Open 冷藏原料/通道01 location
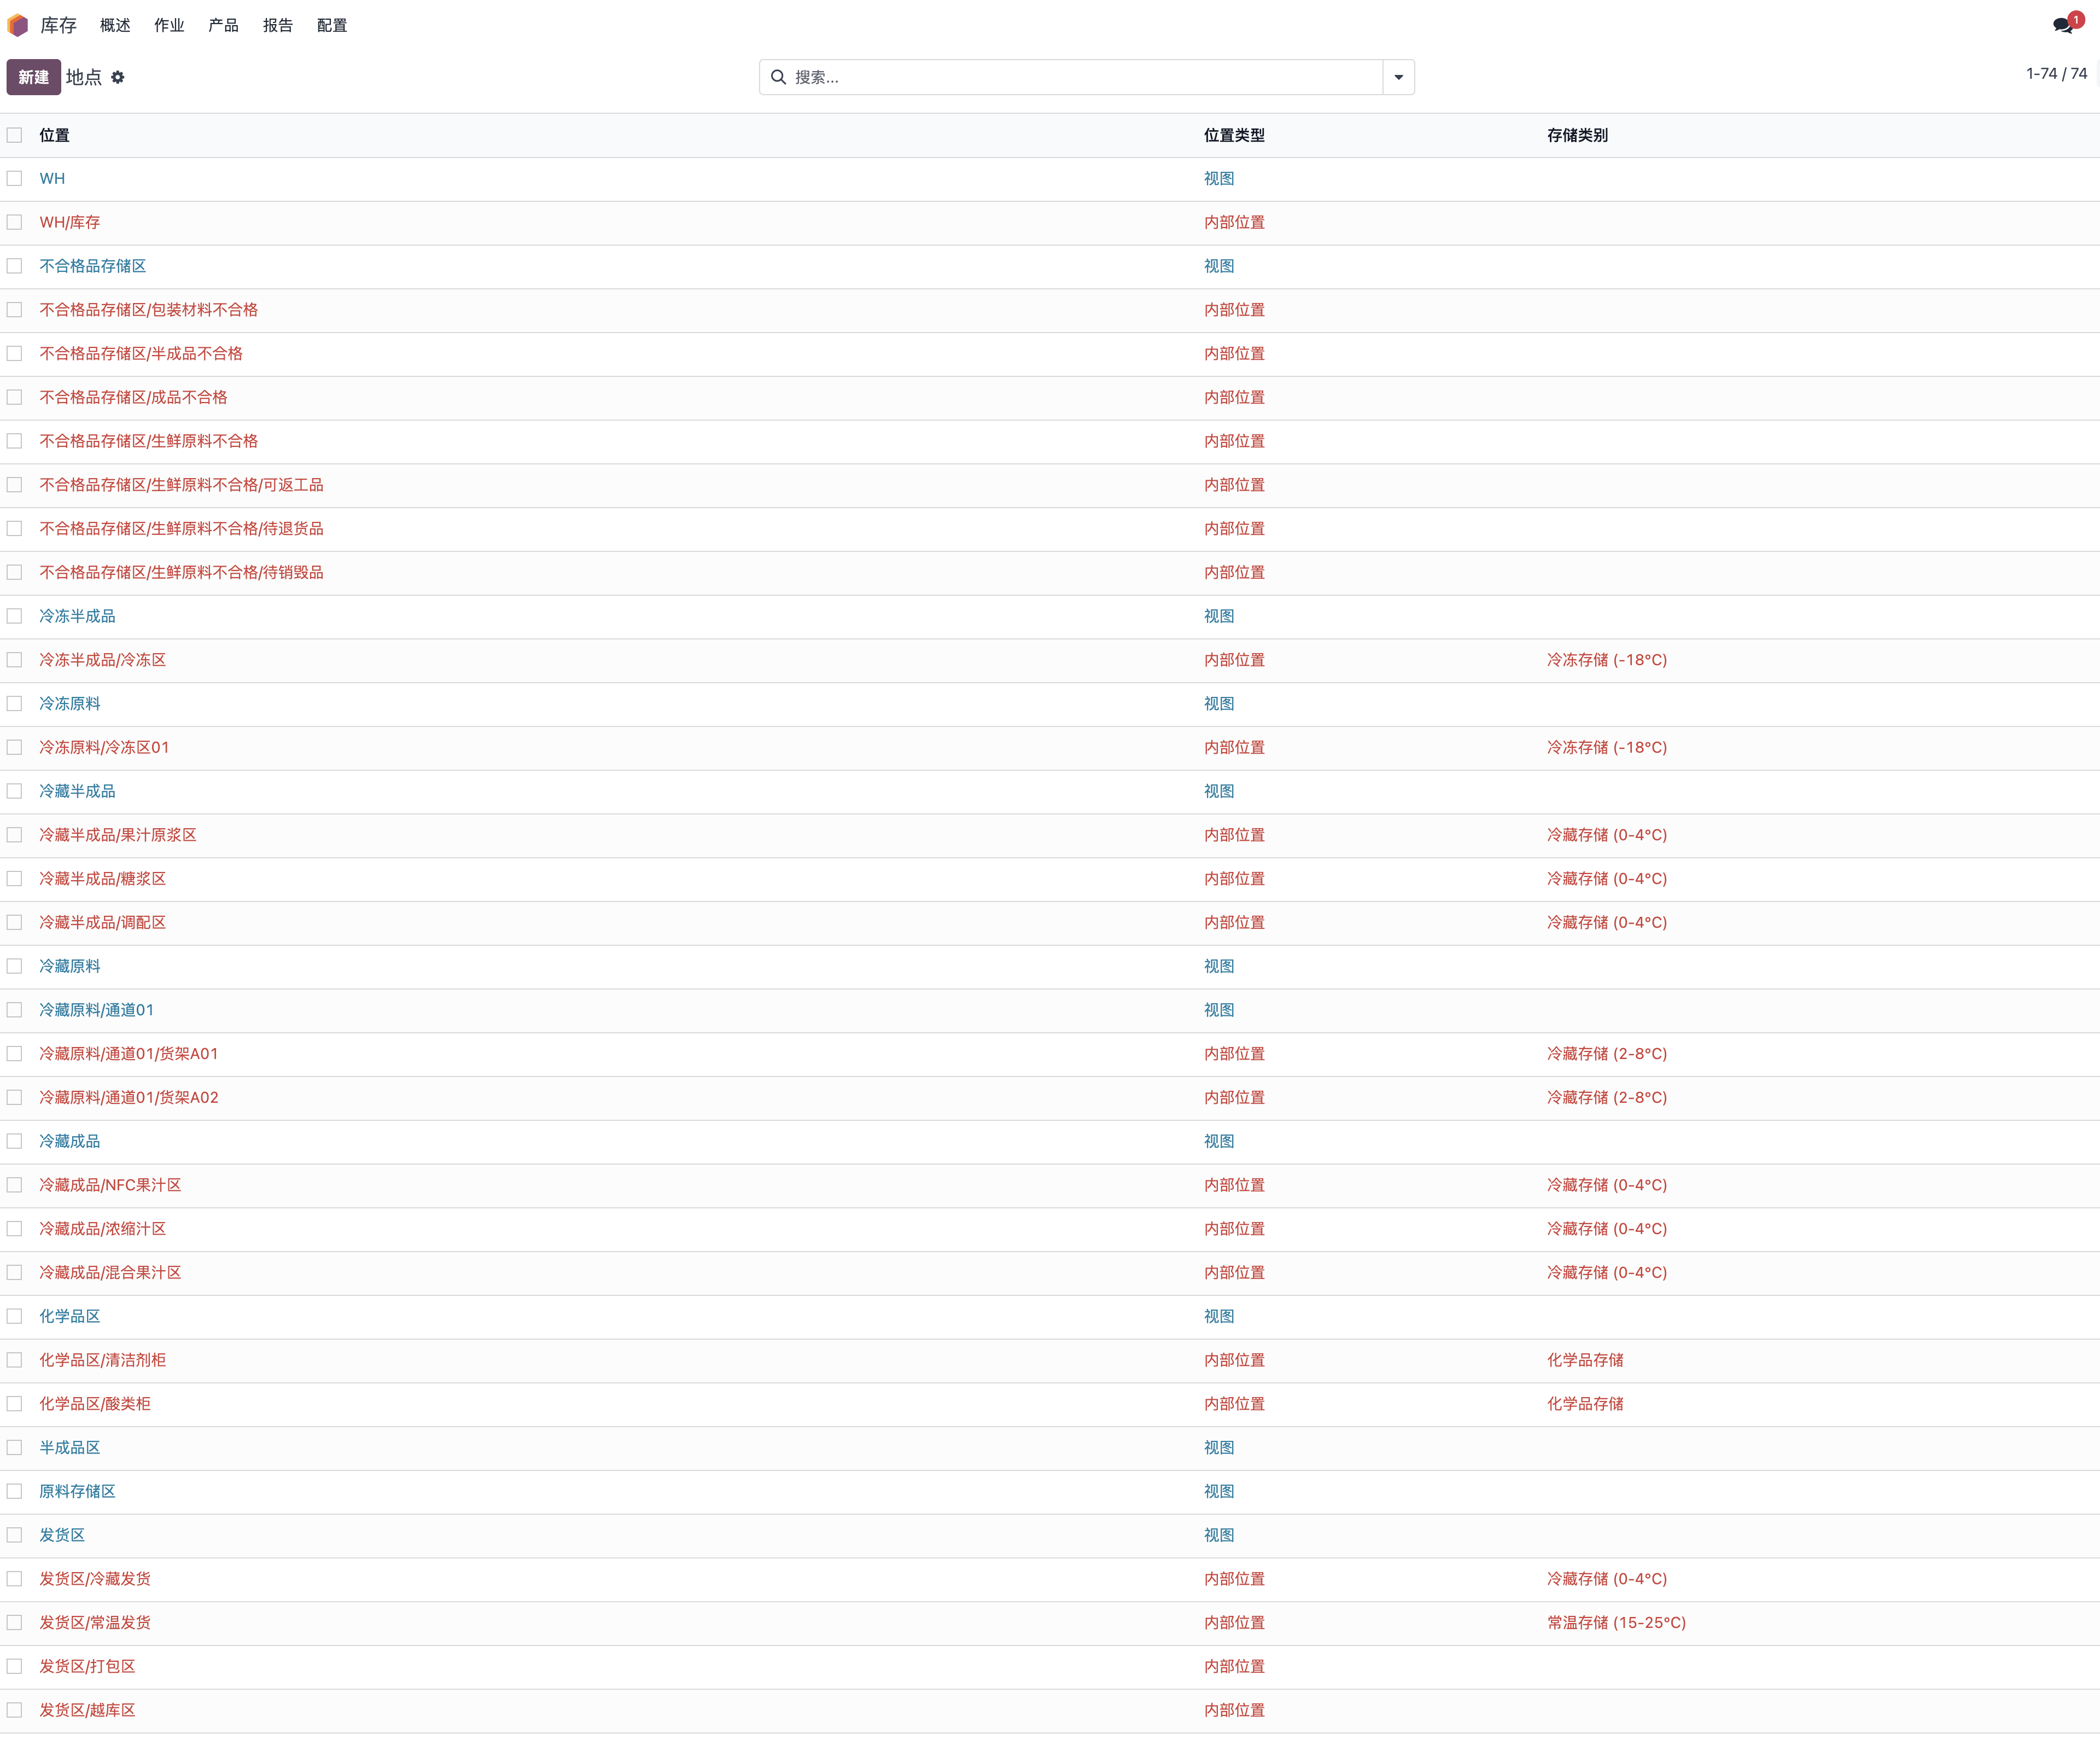Screen dimensions: 2100x1745 tap(97, 1010)
